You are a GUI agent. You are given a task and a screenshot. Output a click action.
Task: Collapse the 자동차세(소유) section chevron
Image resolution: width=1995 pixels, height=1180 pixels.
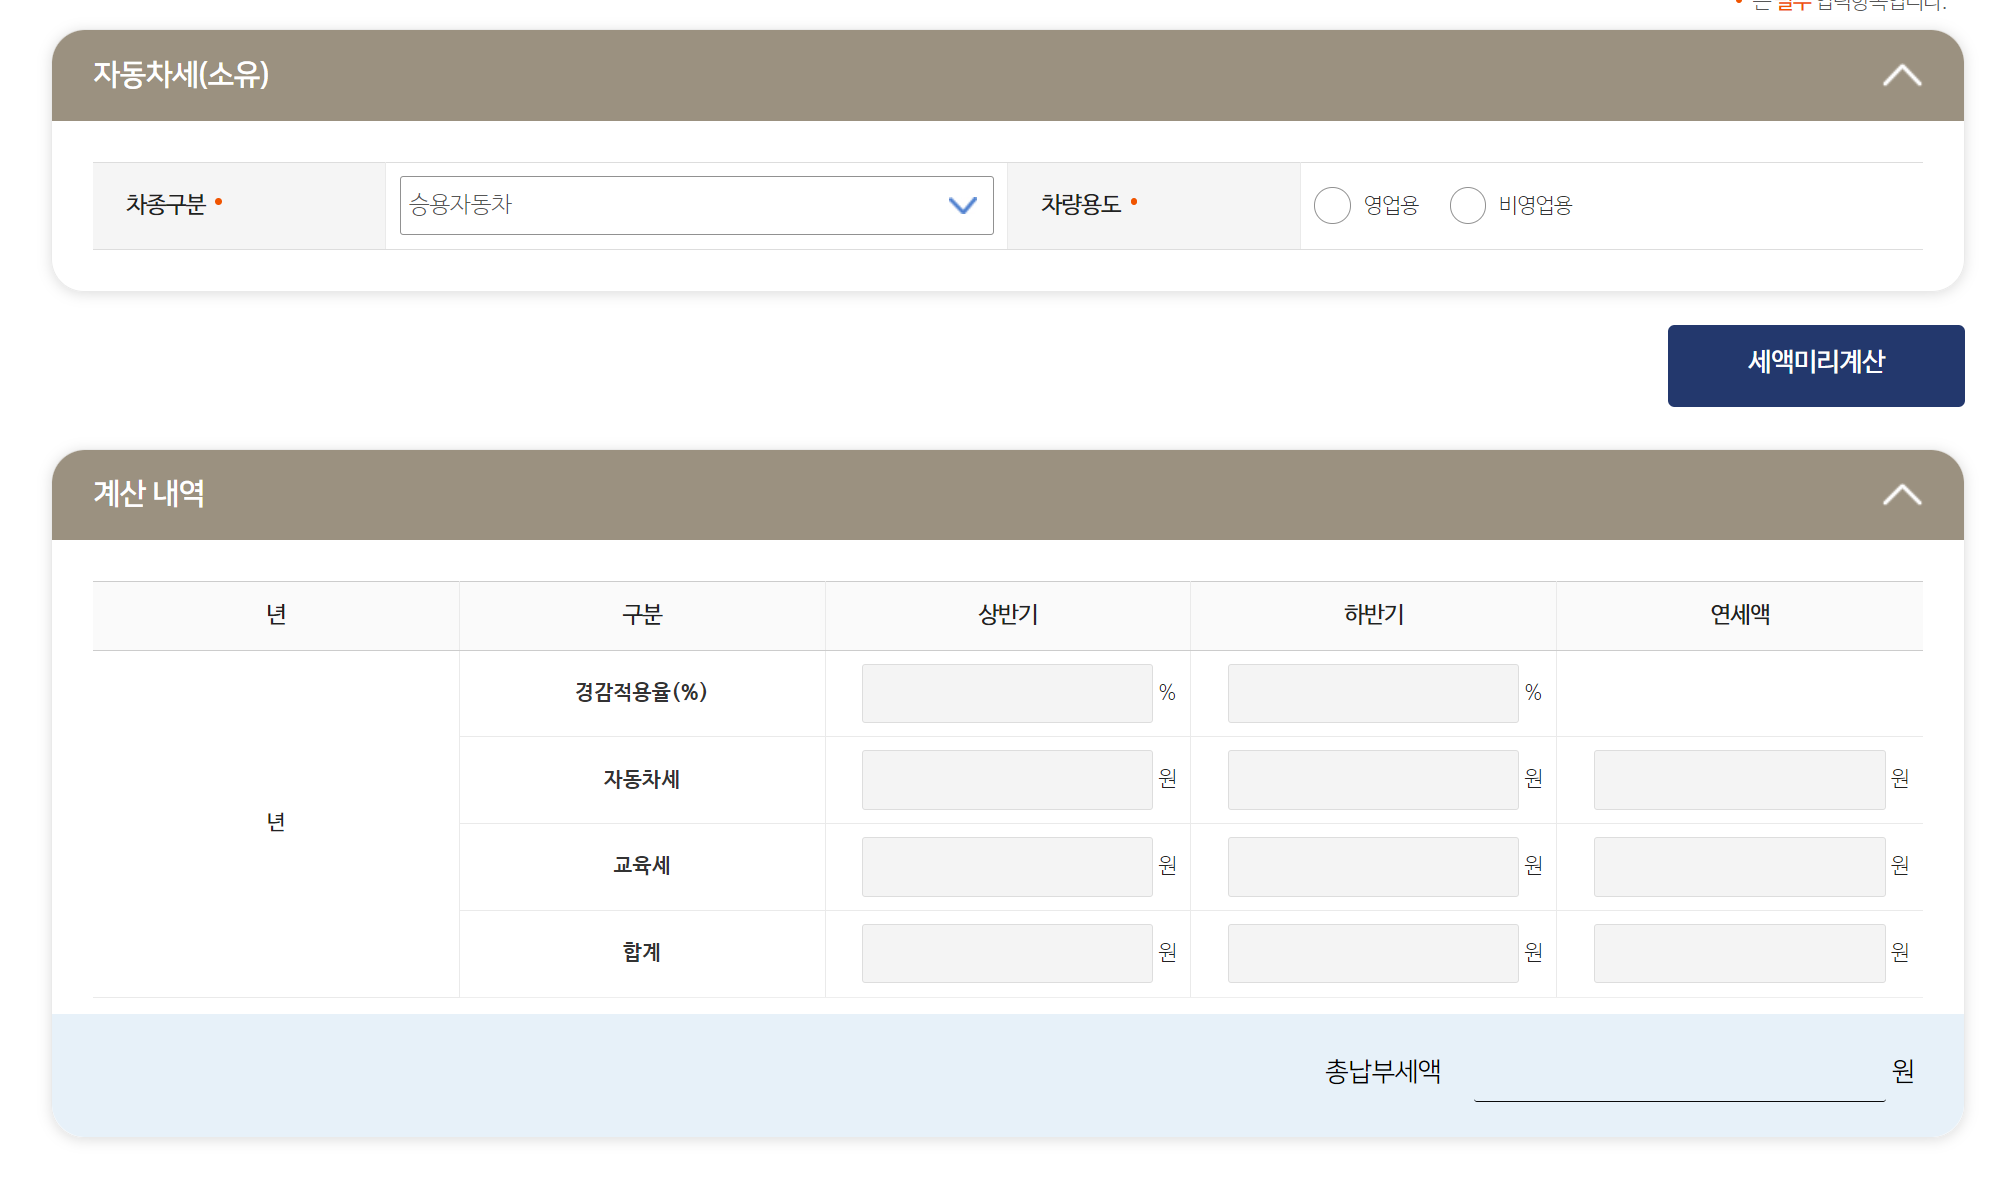point(1901,76)
